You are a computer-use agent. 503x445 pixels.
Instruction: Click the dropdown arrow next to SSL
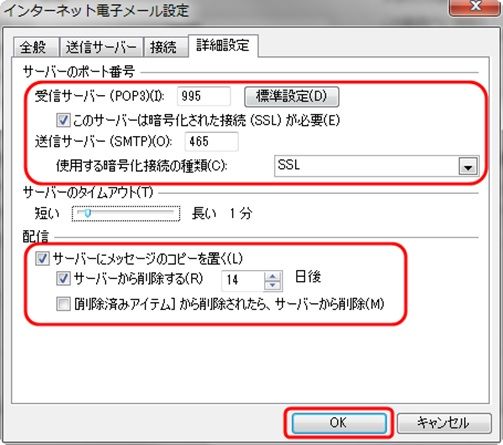click(x=468, y=166)
